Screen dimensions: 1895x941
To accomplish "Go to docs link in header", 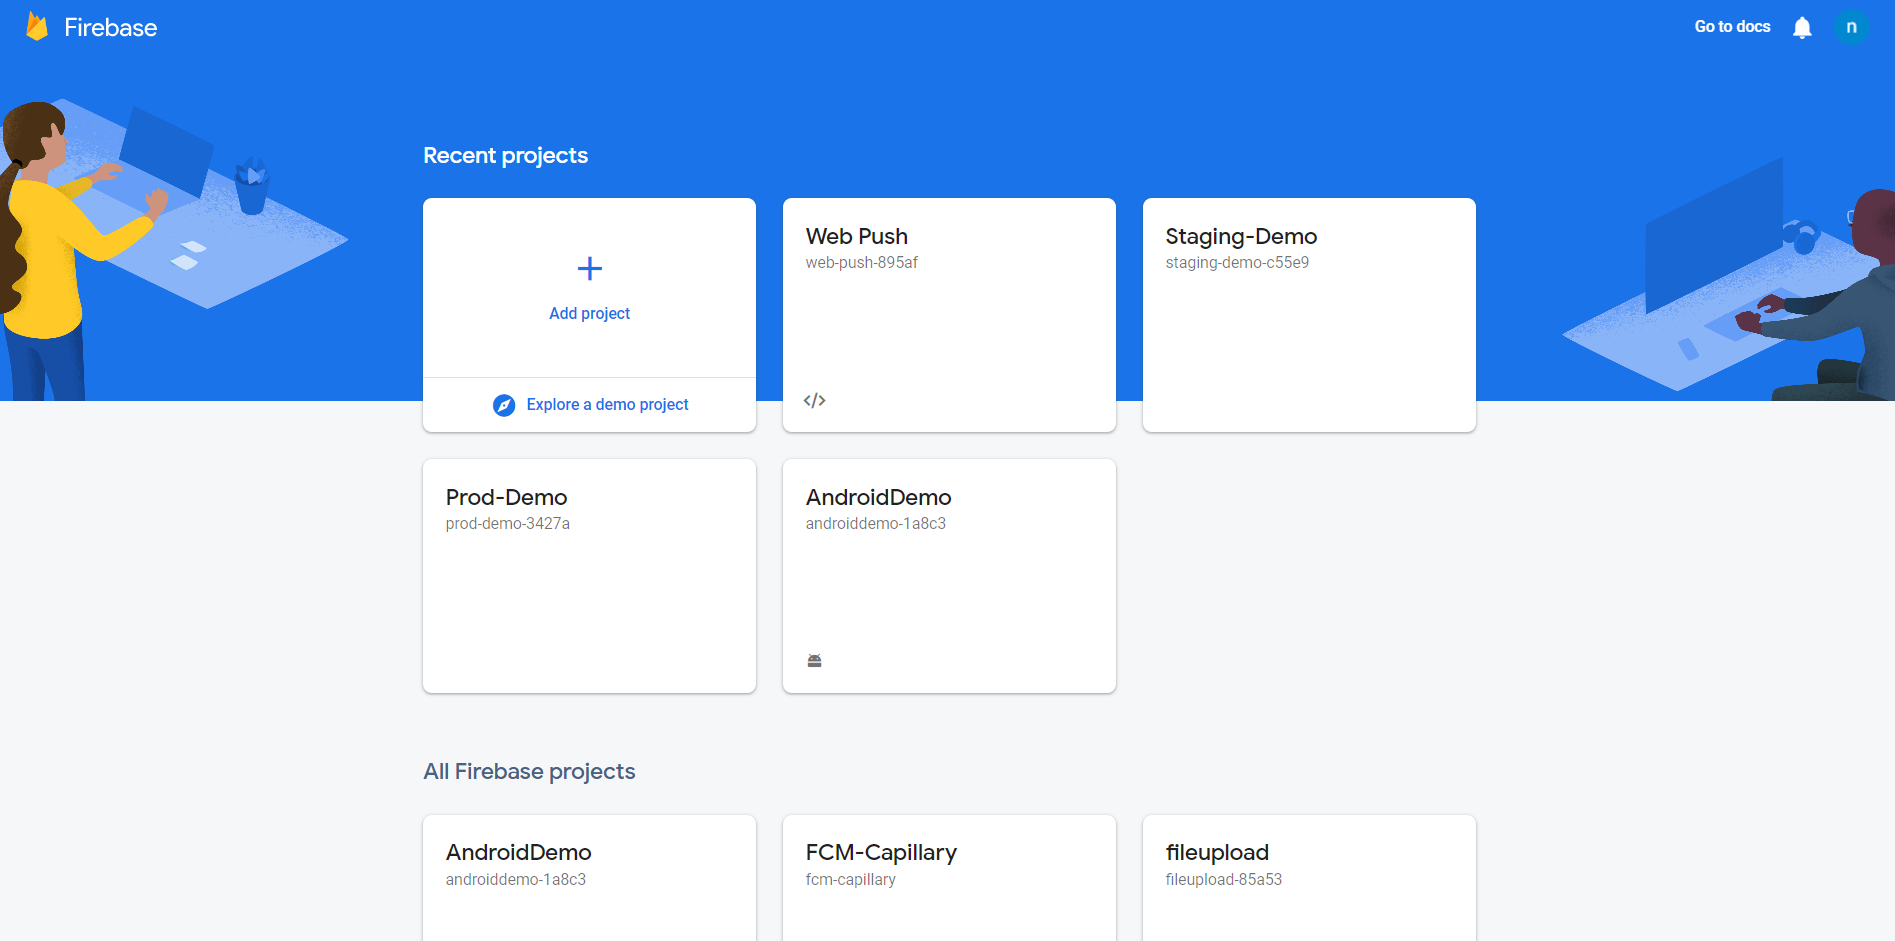I will 1732,27.
